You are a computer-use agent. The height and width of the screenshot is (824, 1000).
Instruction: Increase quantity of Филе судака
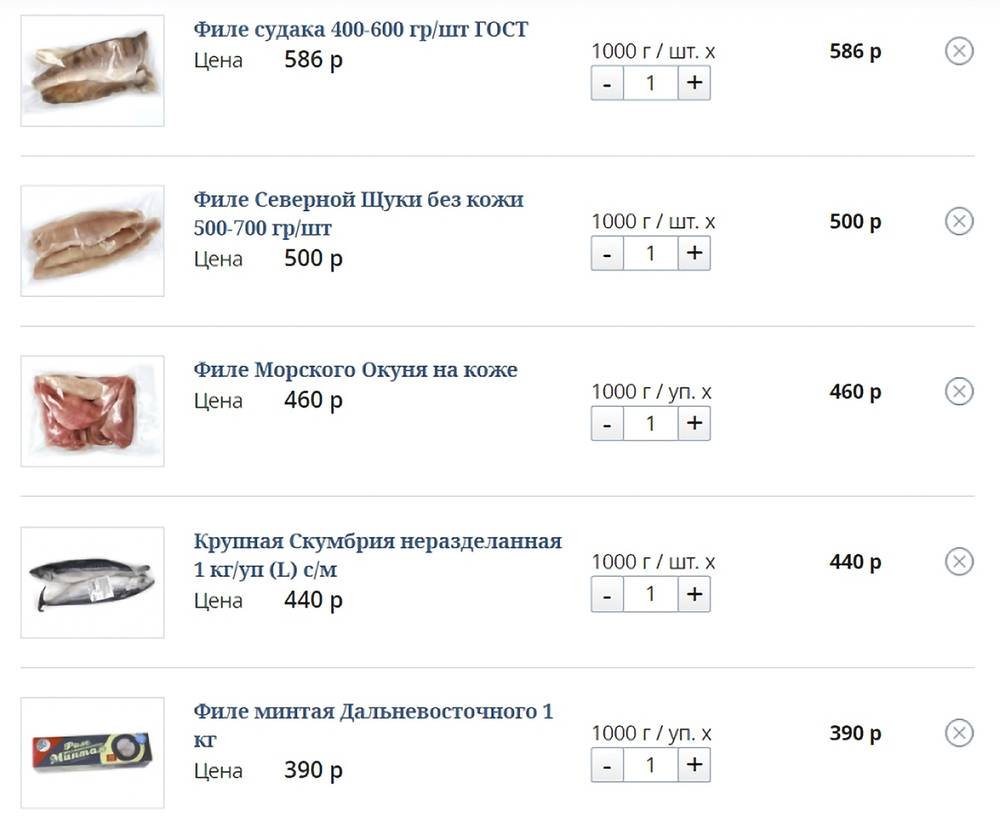(694, 84)
